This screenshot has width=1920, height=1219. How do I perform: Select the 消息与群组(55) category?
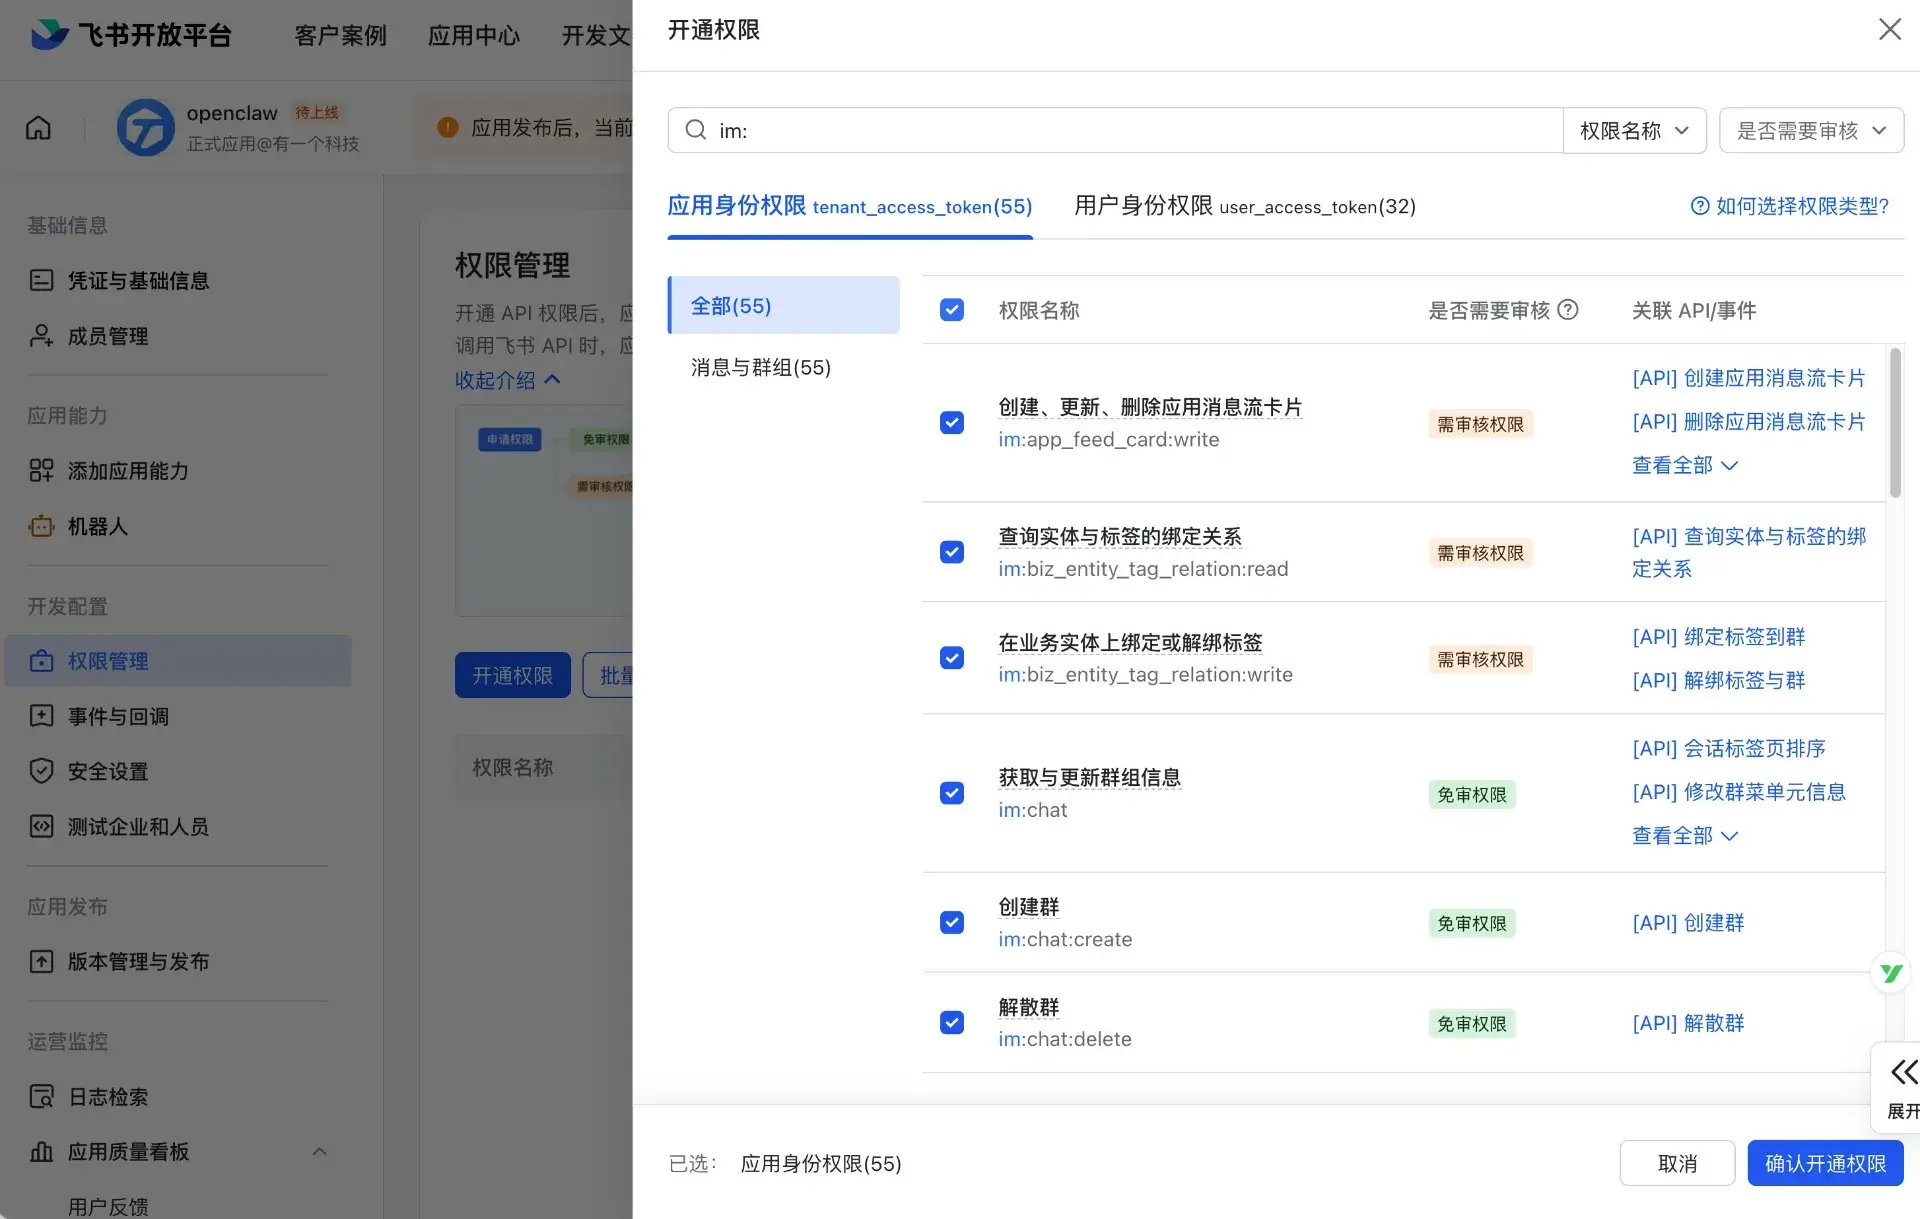[x=761, y=368]
